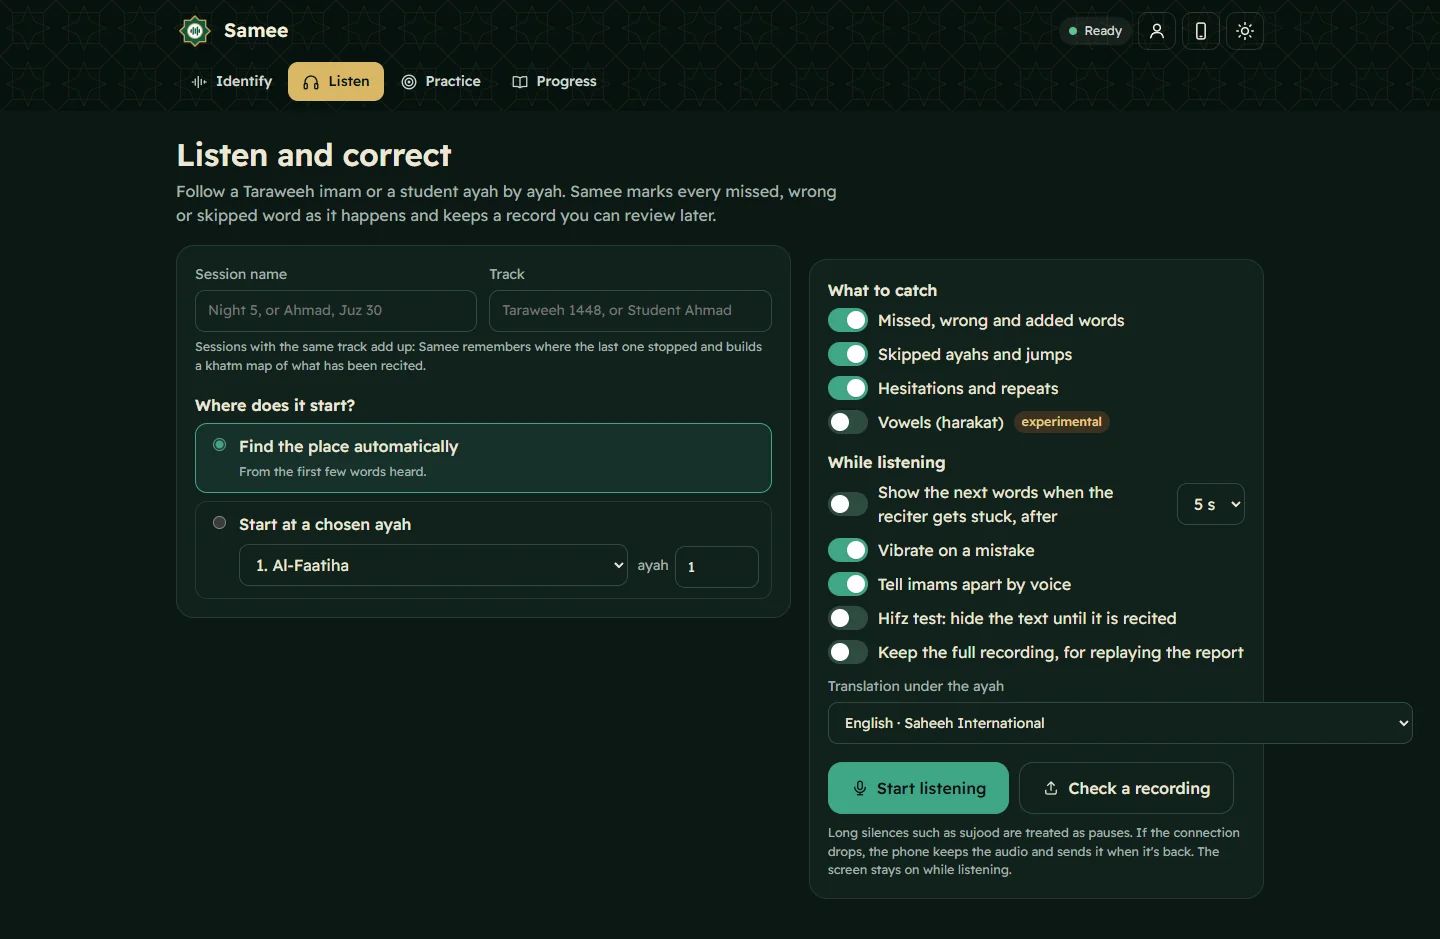Click the ayah number field
This screenshot has width=1440, height=939.
point(717,566)
